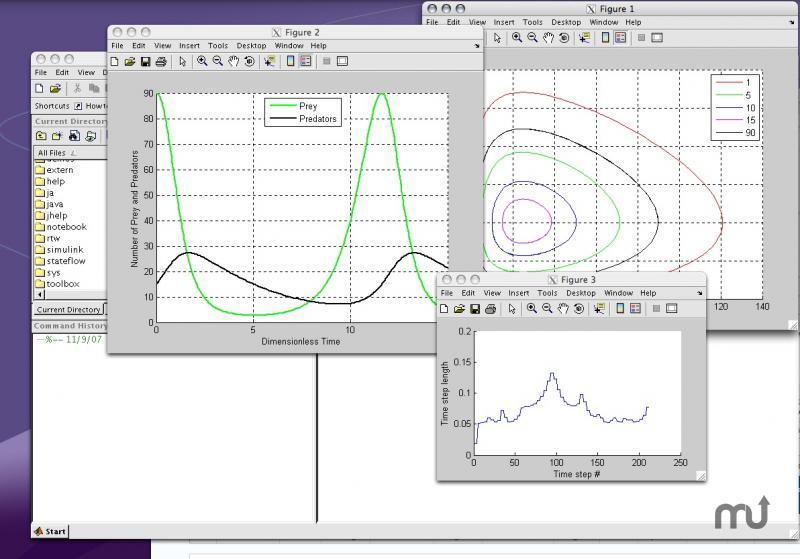
Task: Click New Figure icon in Figure 3
Action: point(445,309)
